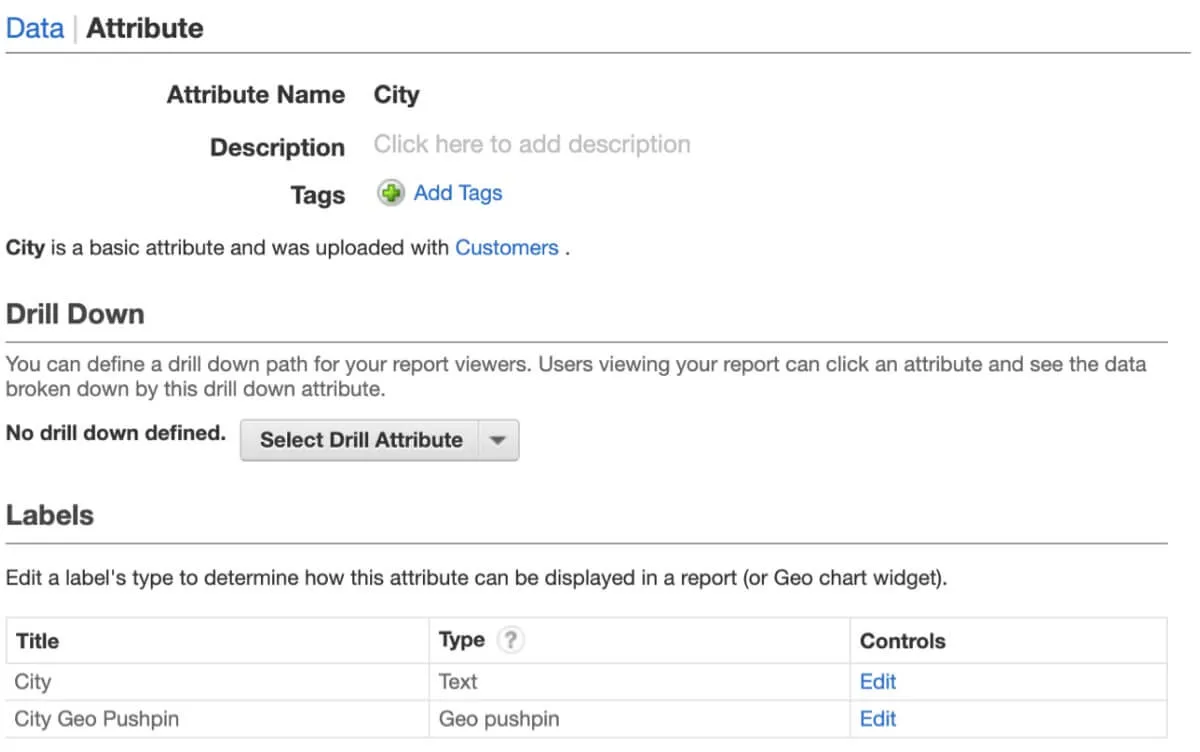This screenshot has width=1200, height=752.
Task: Click the green plus Add Tags icon
Action: pyautogui.click(x=390, y=193)
